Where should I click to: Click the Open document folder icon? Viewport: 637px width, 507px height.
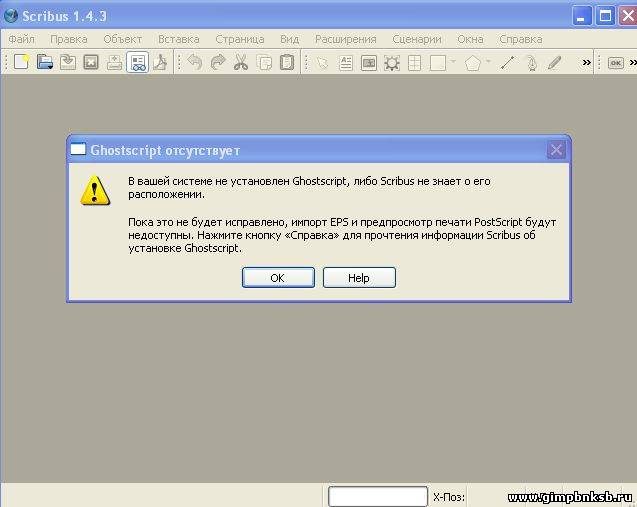tap(45, 62)
